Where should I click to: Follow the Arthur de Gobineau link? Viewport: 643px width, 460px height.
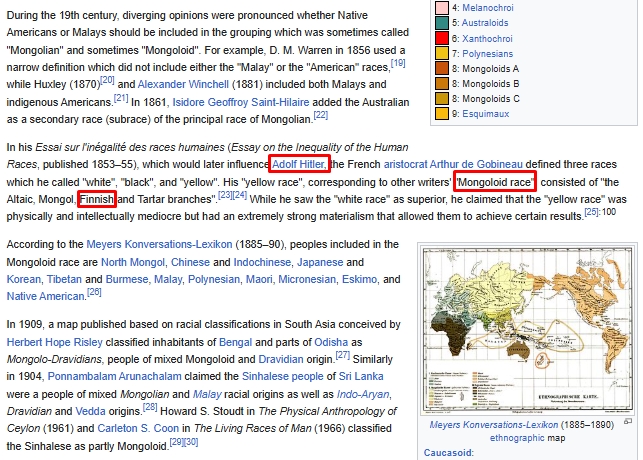476,164
